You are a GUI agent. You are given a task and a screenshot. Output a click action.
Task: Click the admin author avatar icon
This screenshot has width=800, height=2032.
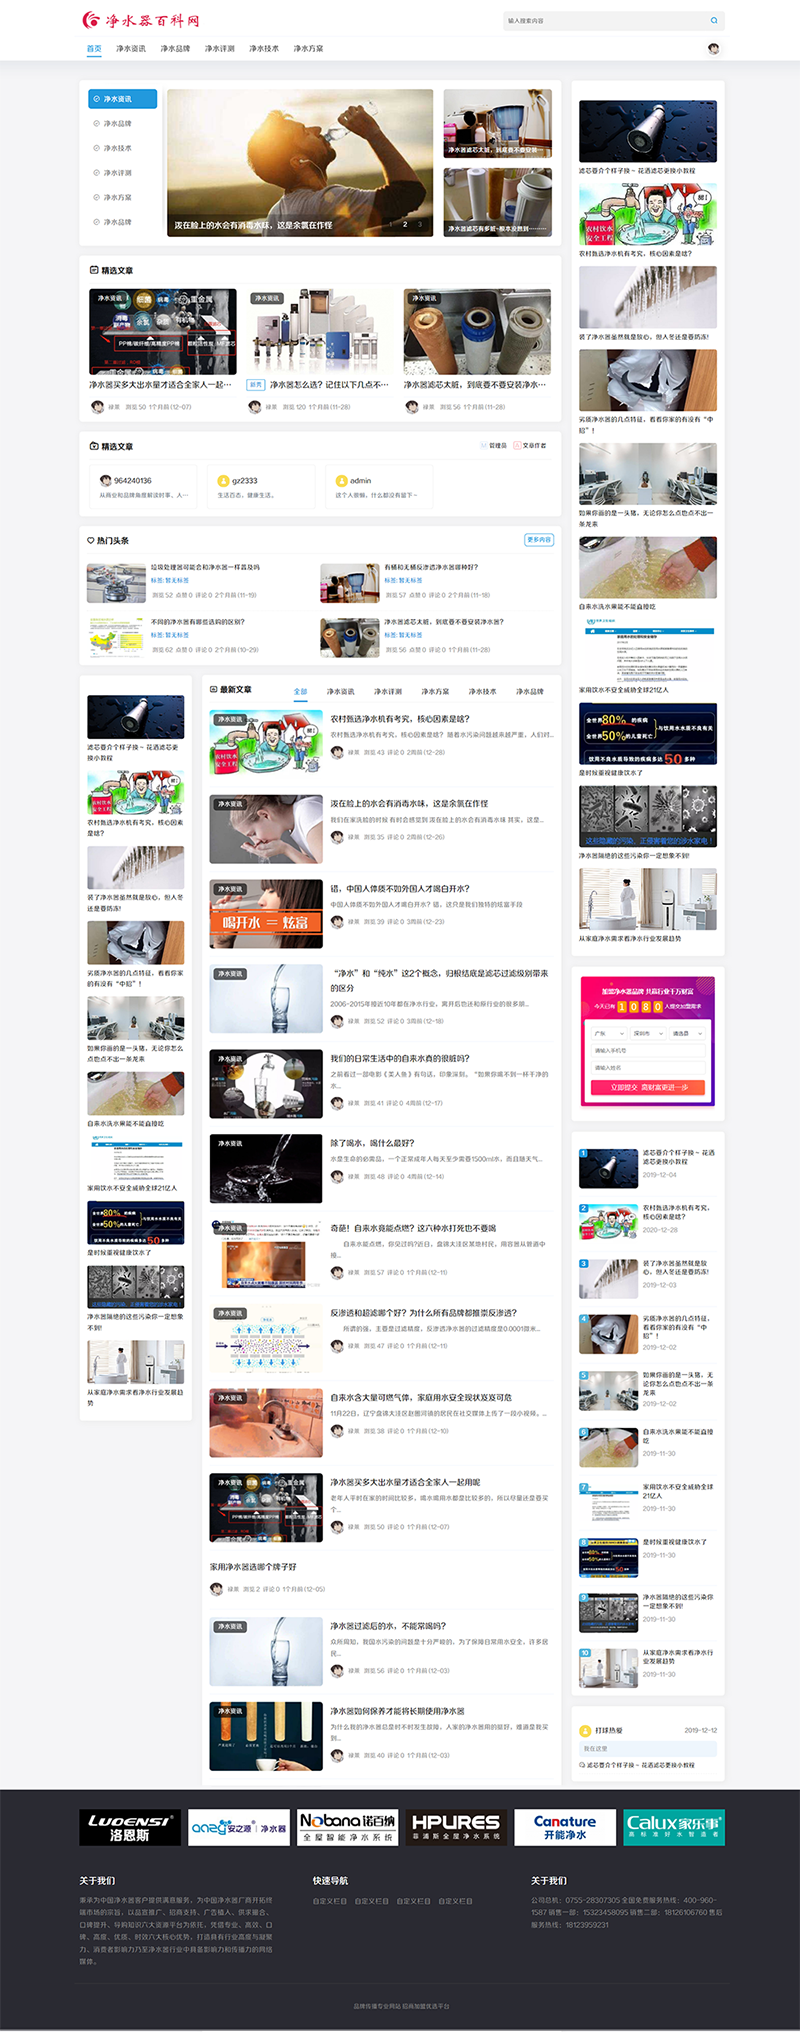tap(342, 481)
